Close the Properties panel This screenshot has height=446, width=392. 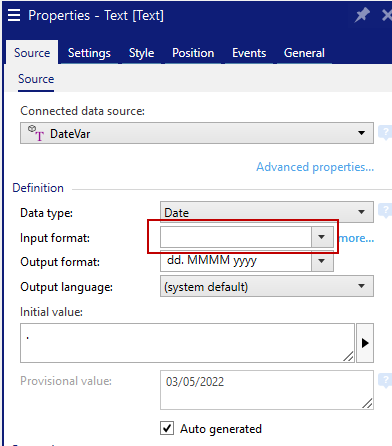[x=387, y=15]
